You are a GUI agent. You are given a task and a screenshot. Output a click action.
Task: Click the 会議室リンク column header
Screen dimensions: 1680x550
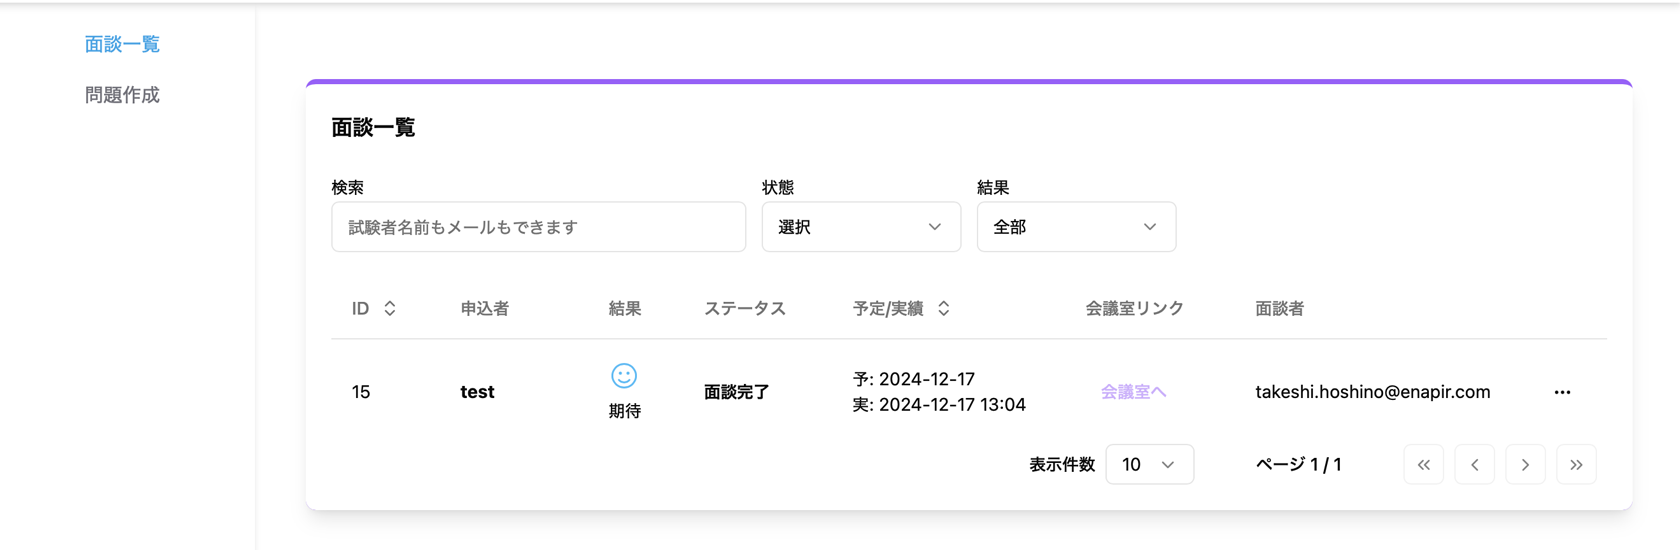1134,309
